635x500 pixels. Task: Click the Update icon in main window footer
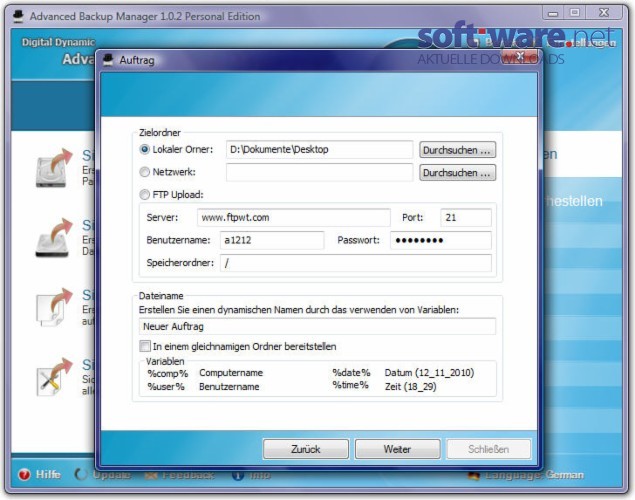click(x=81, y=474)
